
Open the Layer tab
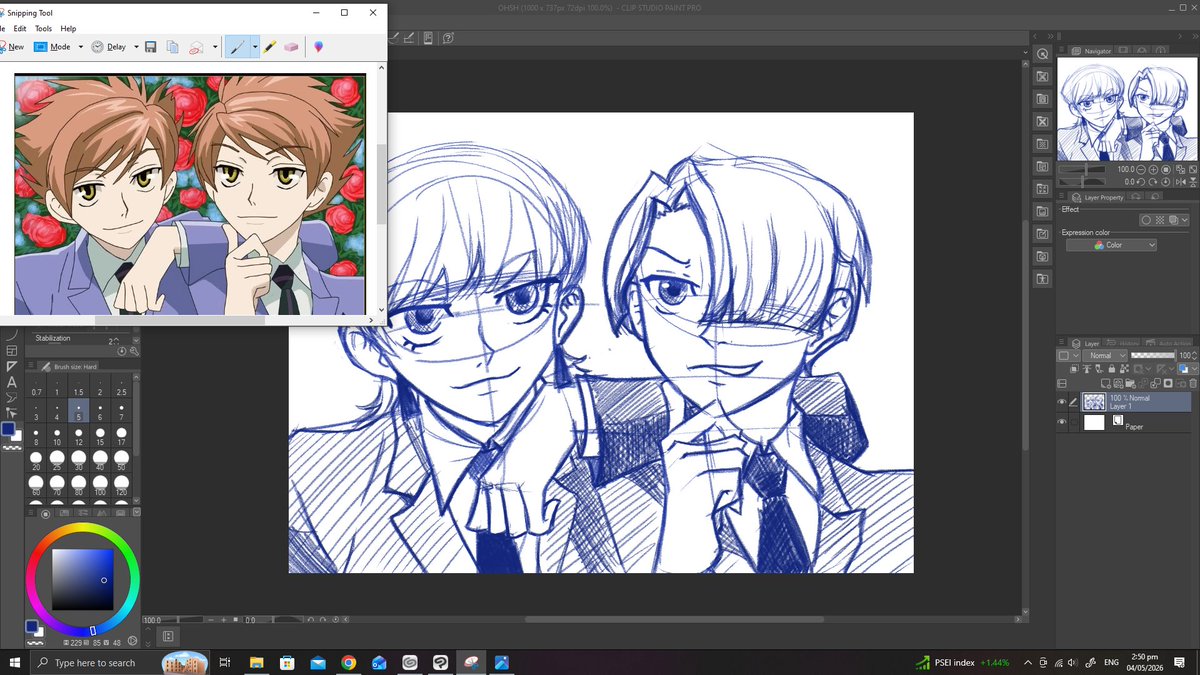click(x=1086, y=343)
